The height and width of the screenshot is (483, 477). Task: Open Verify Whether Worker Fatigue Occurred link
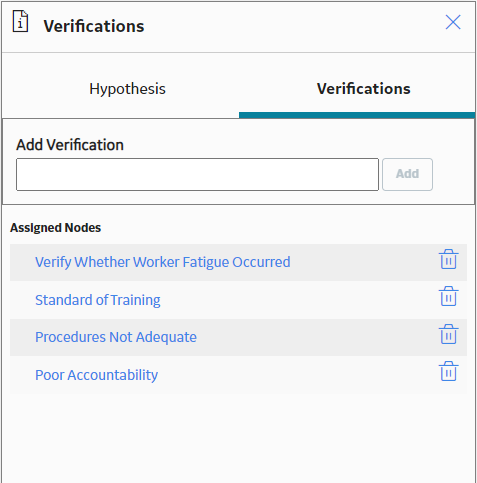tap(163, 262)
